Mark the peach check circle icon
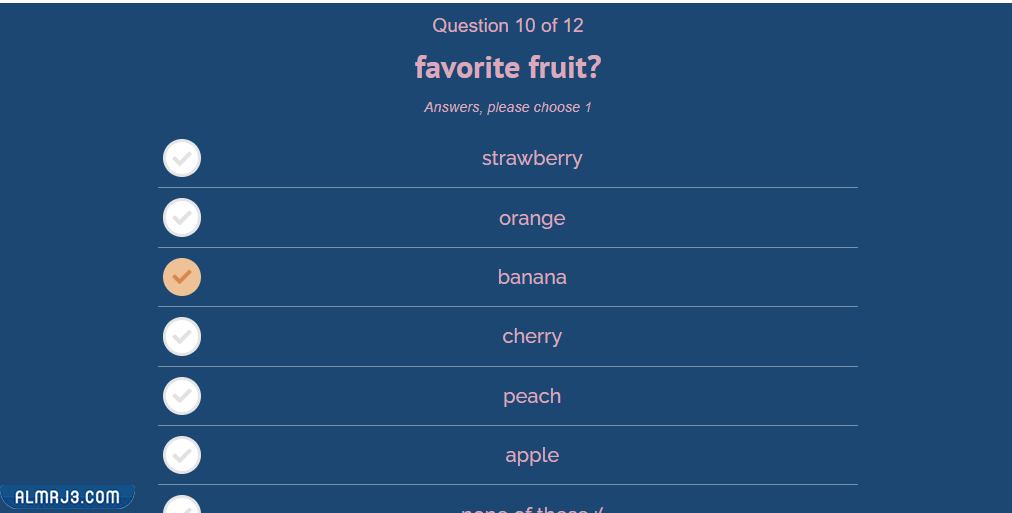 coord(182,396)
